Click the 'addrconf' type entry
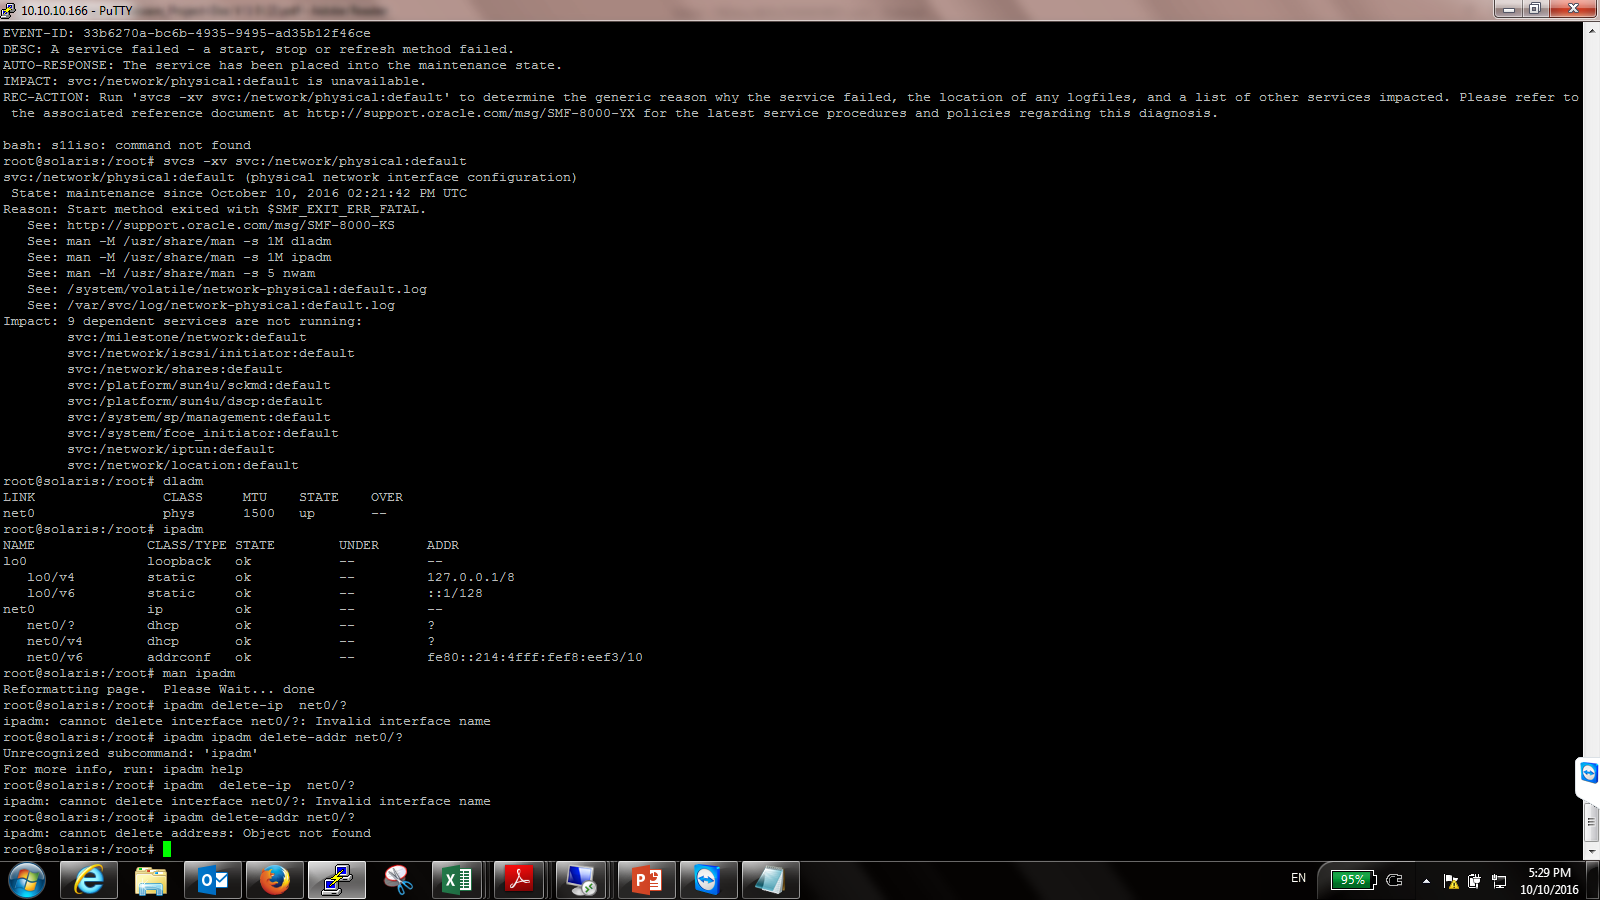Screen dimensions: 1600x900 point(179,657)
